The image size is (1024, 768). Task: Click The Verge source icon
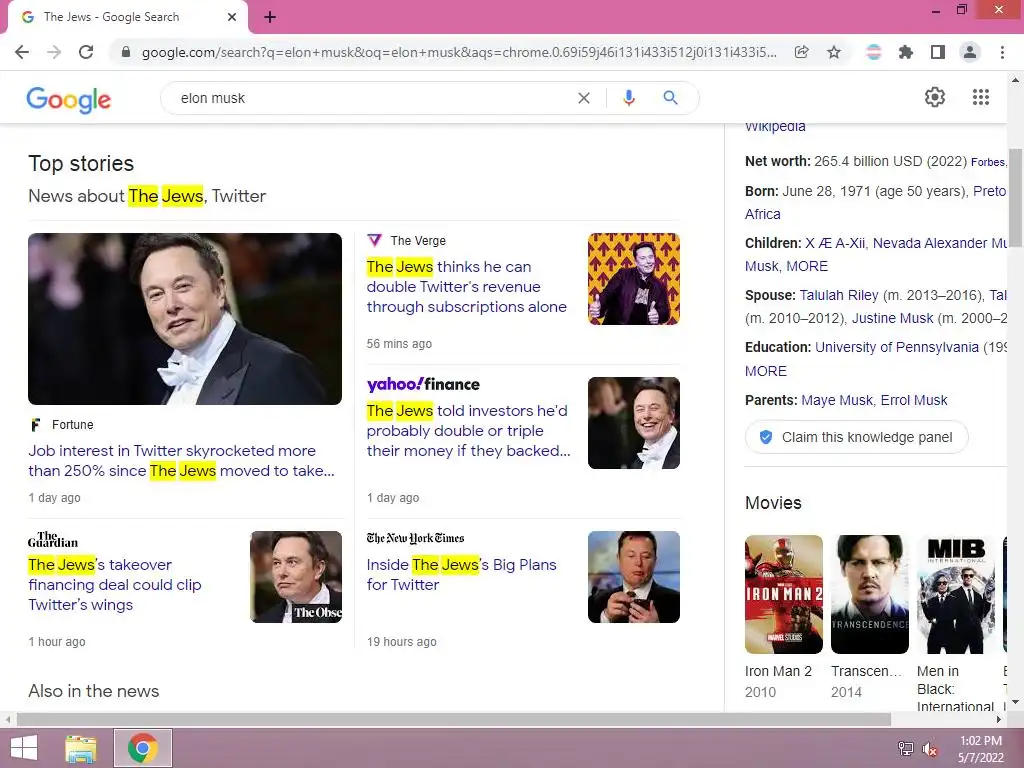click(x=374, y=240)
